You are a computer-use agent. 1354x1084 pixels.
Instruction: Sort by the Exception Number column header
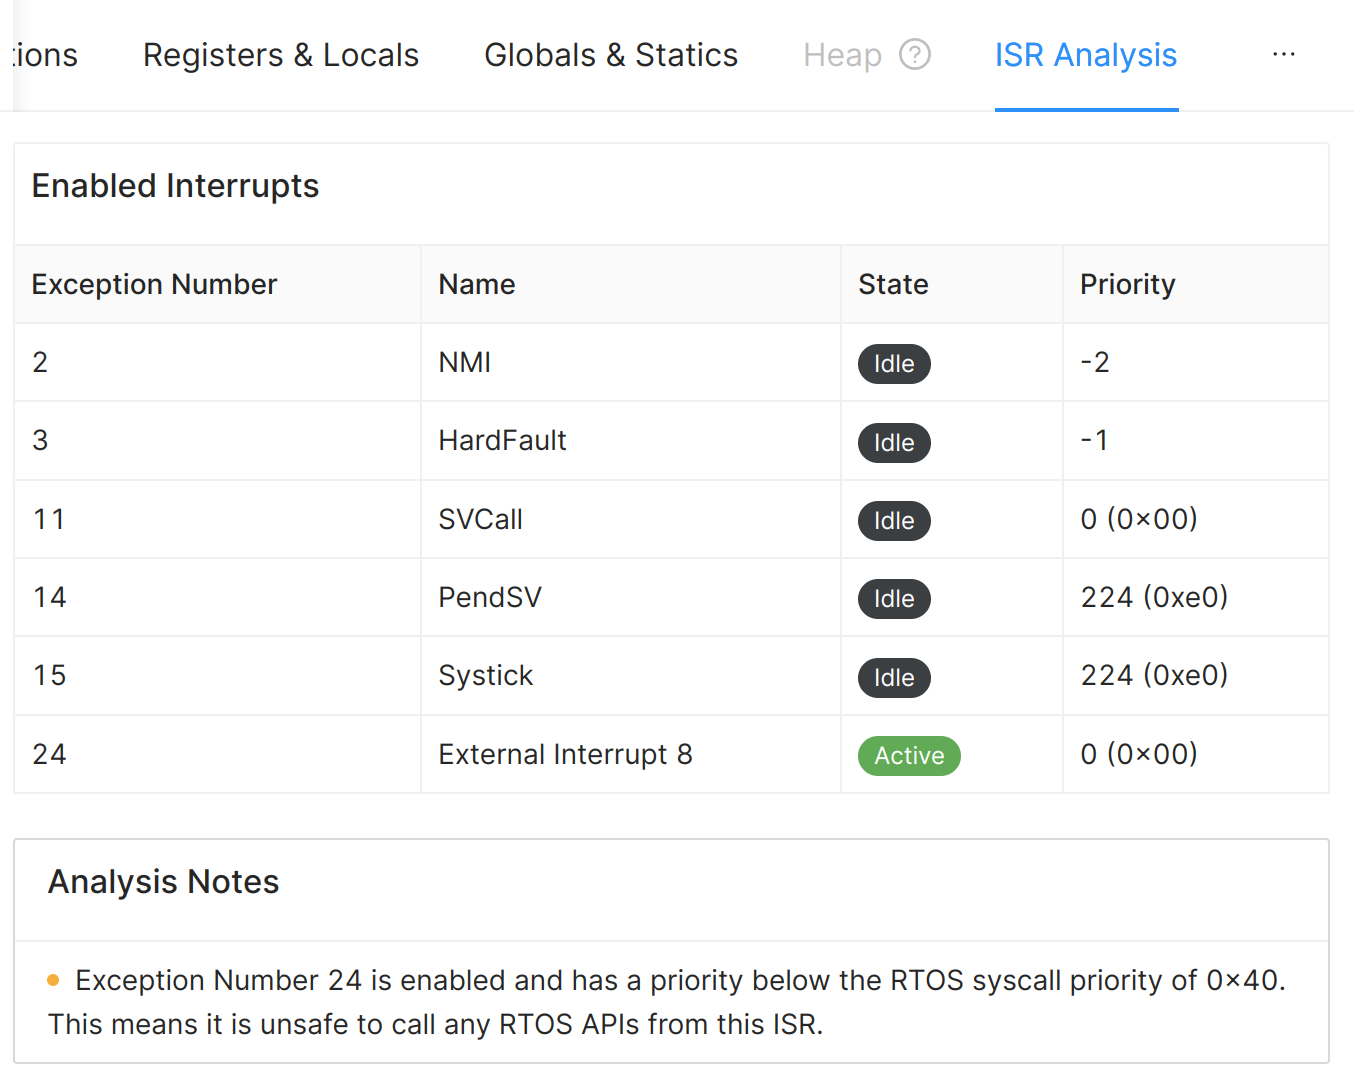click(x=154, y=284)
